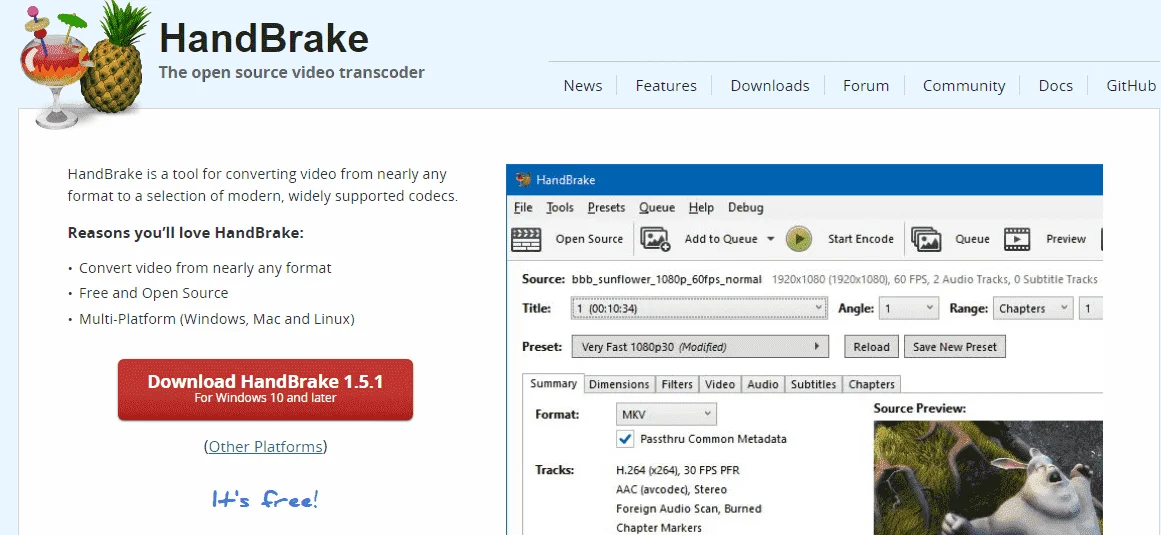Click the Preview film-frame icon

coord(1017,239)
